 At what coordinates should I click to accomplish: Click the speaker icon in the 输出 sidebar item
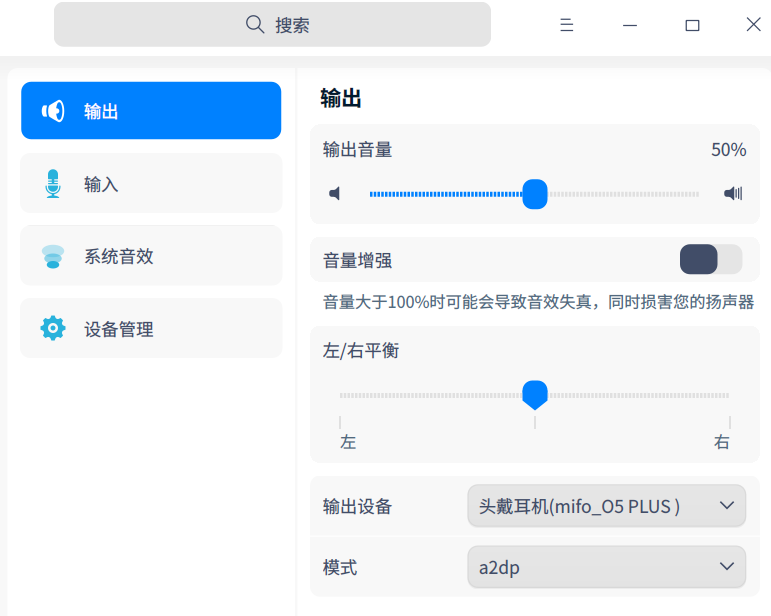click(x=53, y=111)
